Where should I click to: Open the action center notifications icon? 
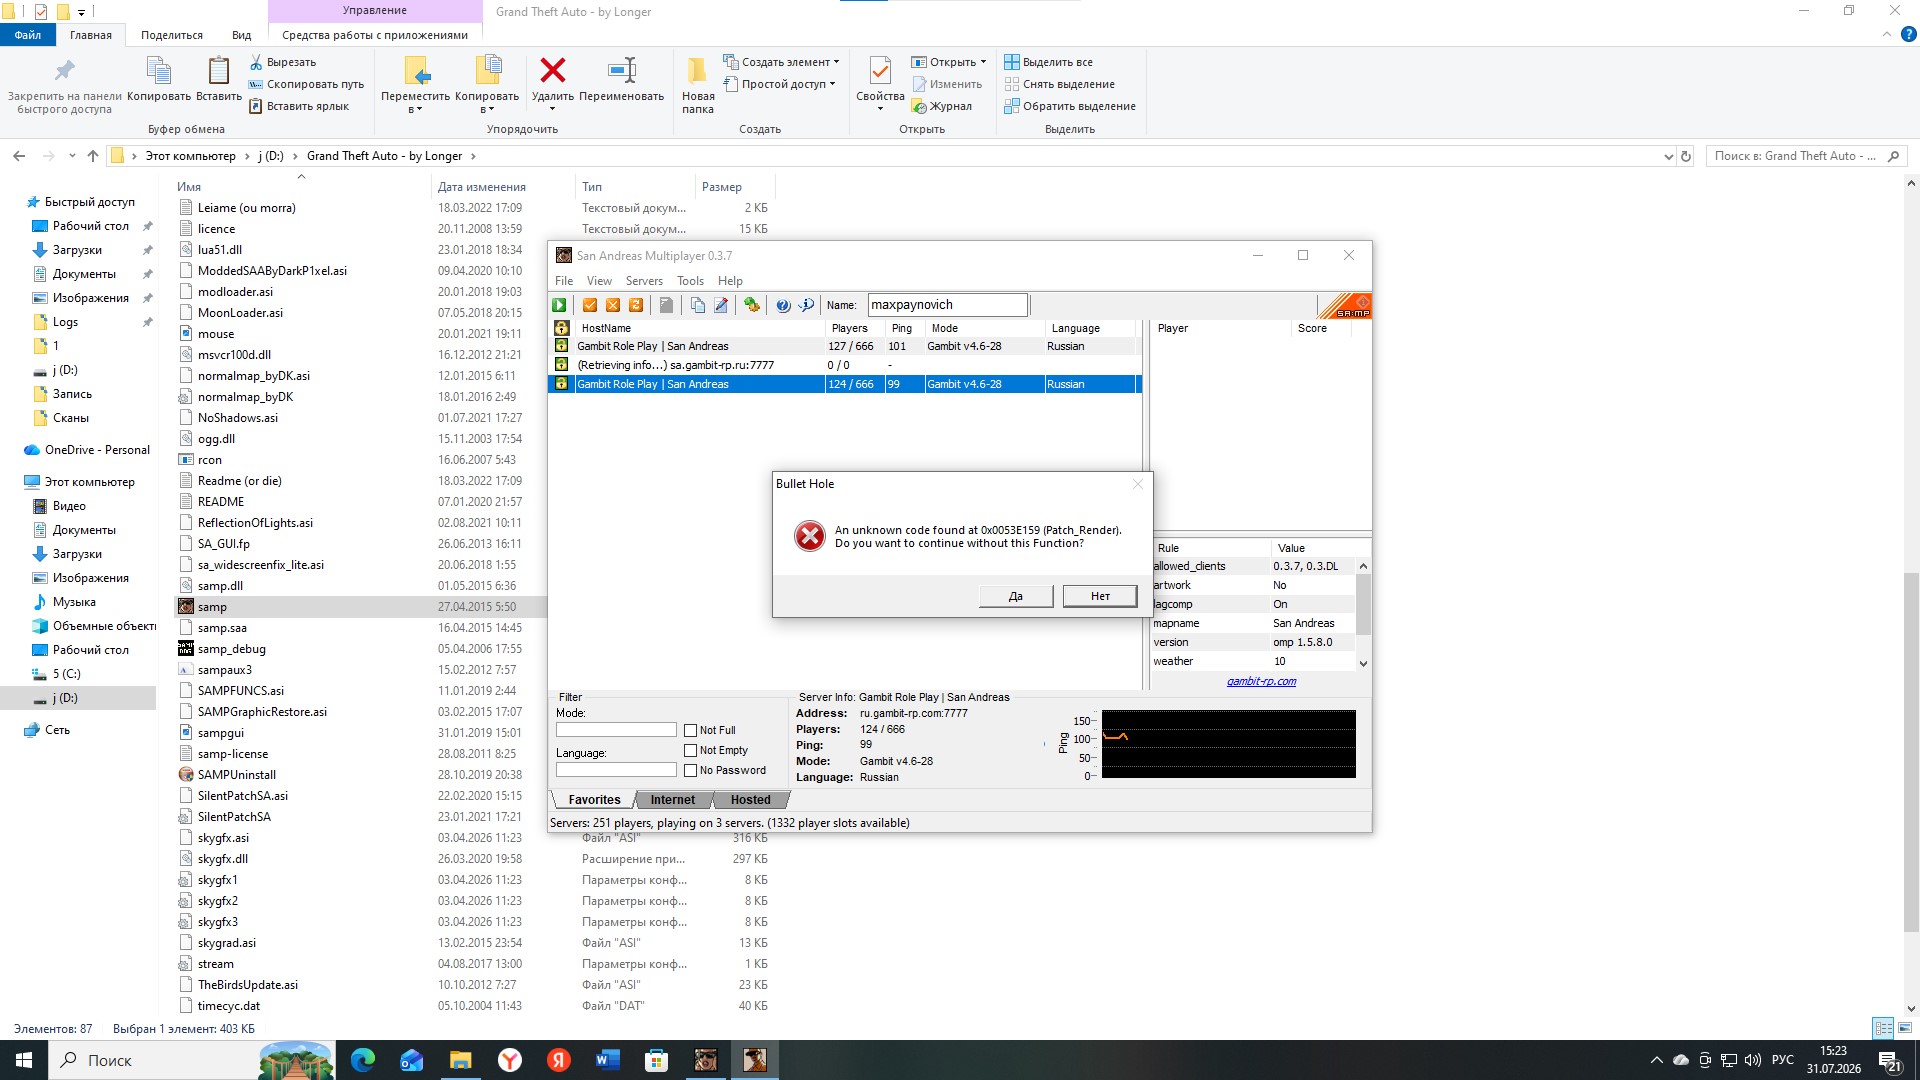(1890, 1060)
